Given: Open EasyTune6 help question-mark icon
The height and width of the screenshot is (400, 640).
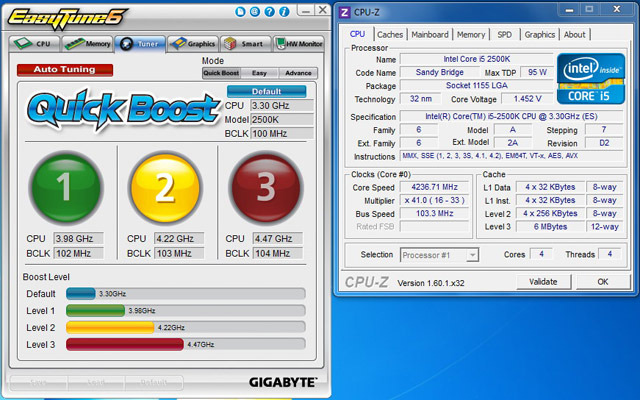Looking at the screenshot, I should (269, 11).
